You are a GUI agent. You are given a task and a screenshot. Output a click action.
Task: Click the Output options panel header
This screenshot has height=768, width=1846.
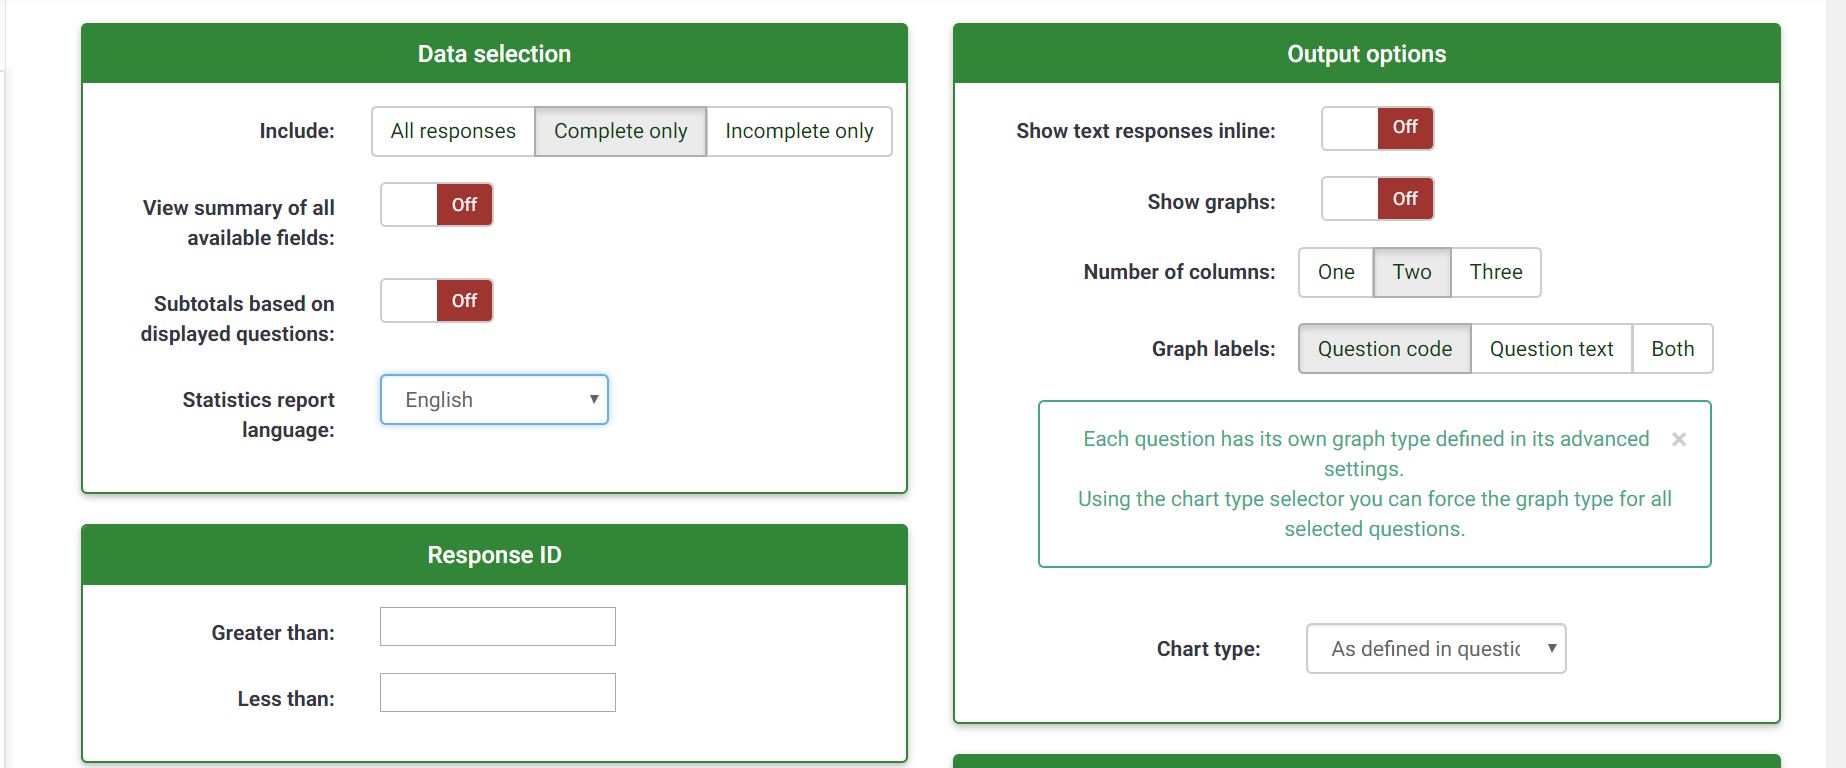point(1366,54)
